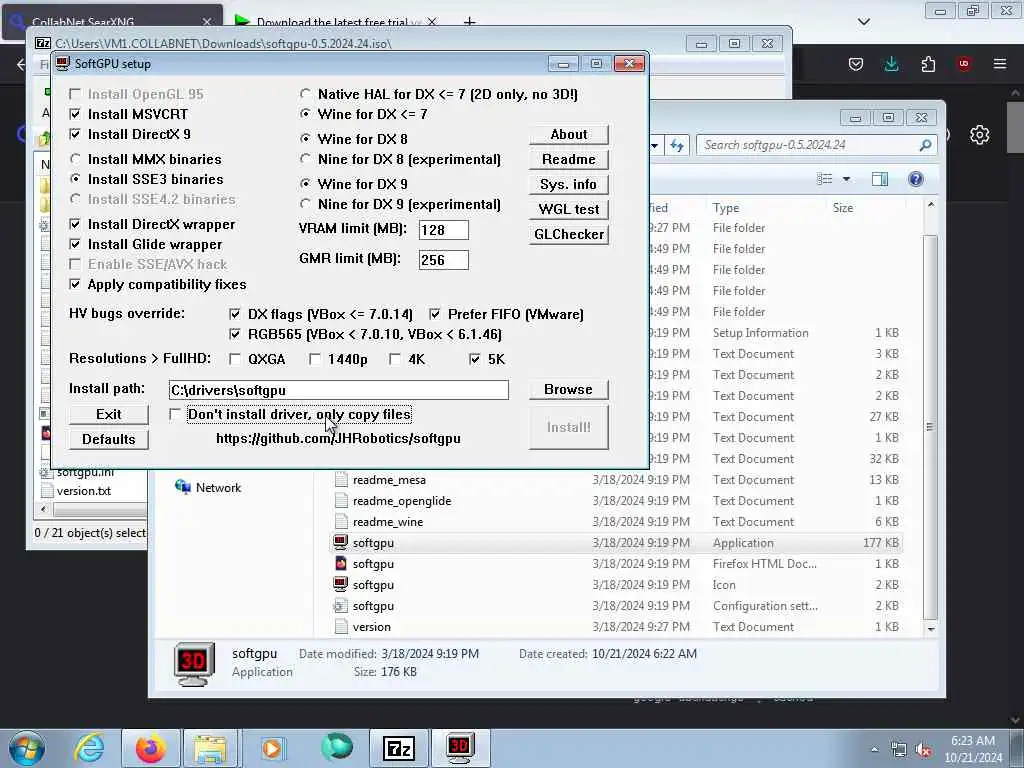Open the Firefox extensions puzzle icon
The width and height of the screenshot is (1024, 768).
tap(928, 64)
